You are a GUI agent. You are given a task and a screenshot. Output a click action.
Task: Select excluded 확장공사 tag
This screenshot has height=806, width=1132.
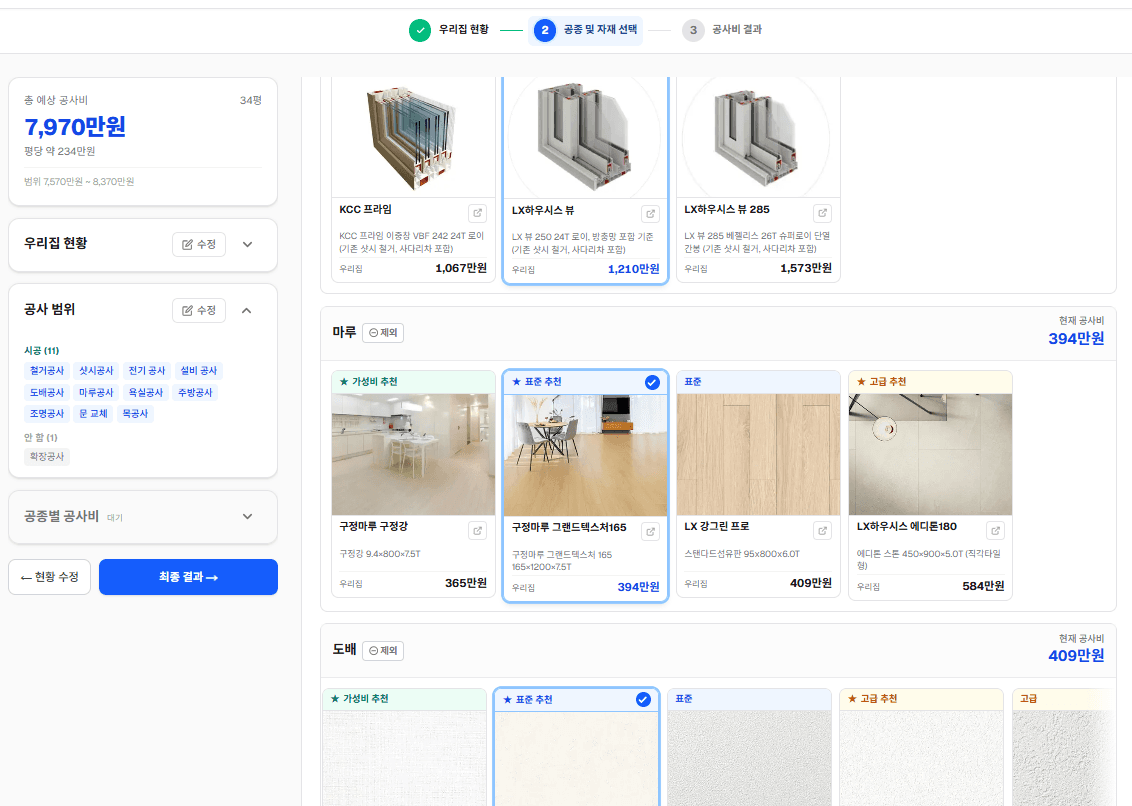[x=47, y=456]
